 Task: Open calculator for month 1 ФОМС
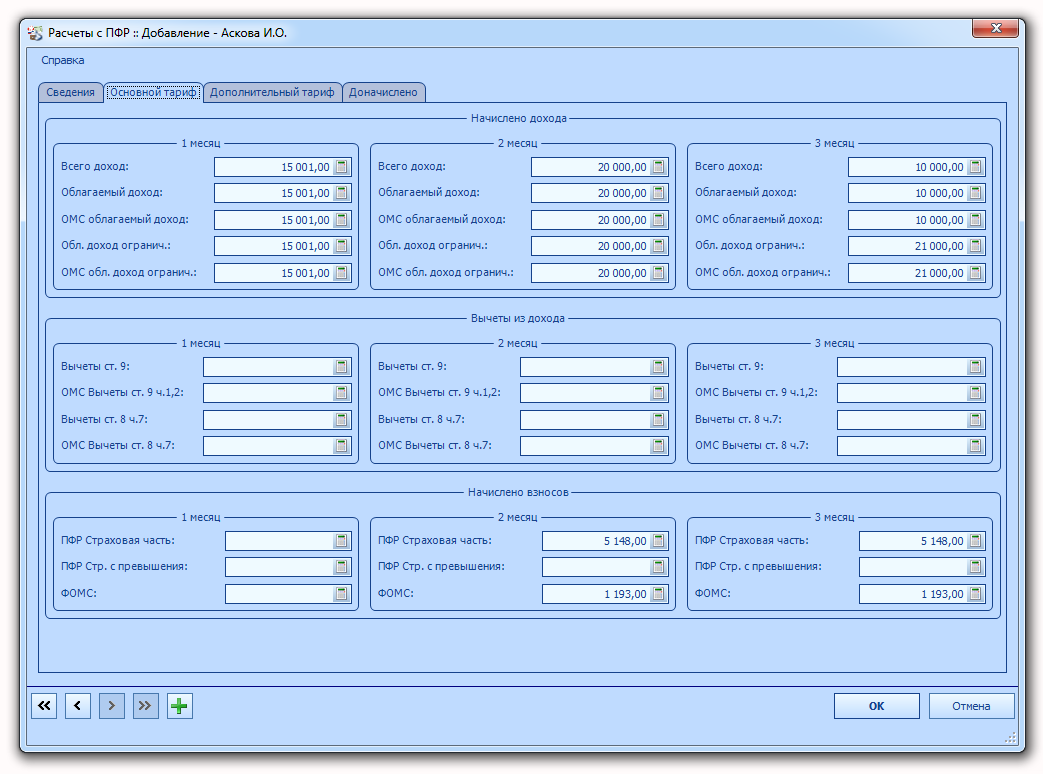coord(341,594)
